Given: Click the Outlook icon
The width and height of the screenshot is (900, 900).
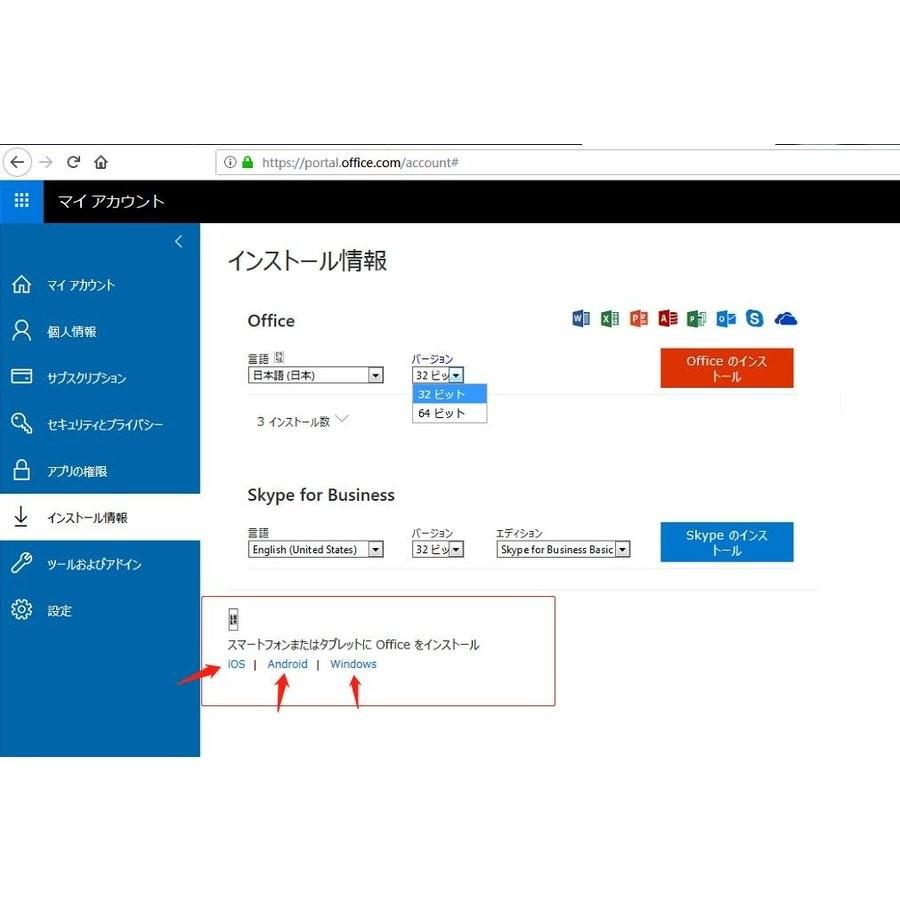Looking at the screenshot, I should pyautogui.click(x=726, y=319).
